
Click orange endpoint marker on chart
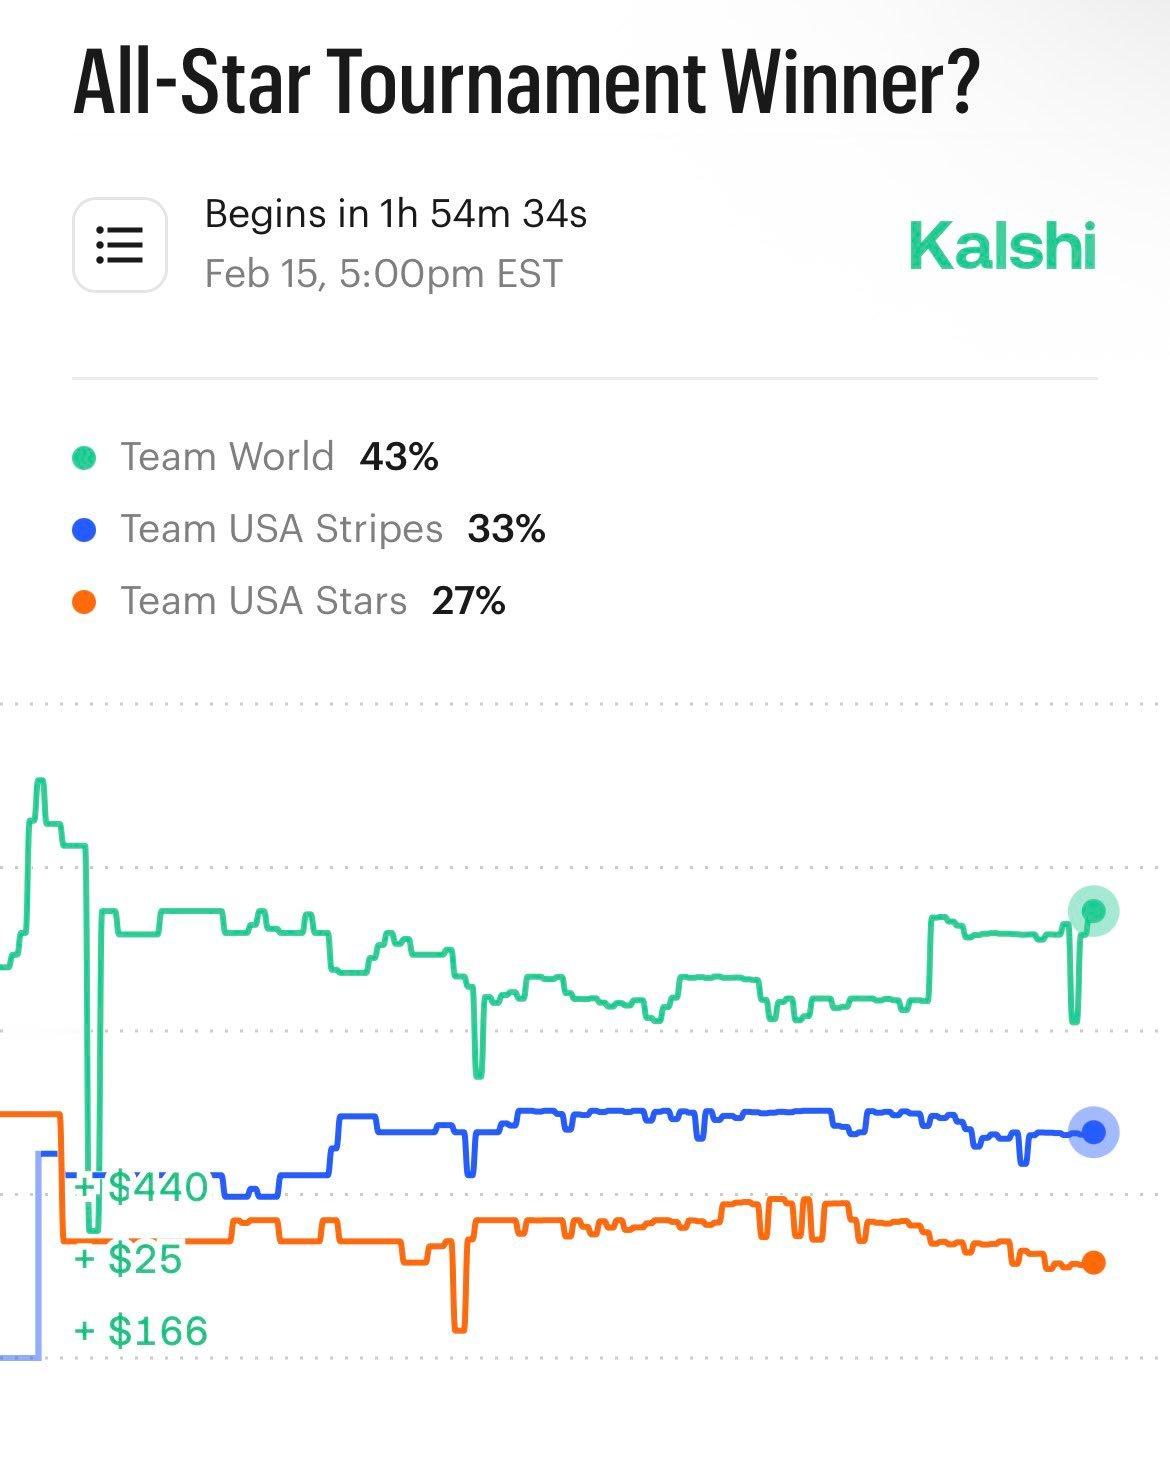click(x=1093, y=1263)
